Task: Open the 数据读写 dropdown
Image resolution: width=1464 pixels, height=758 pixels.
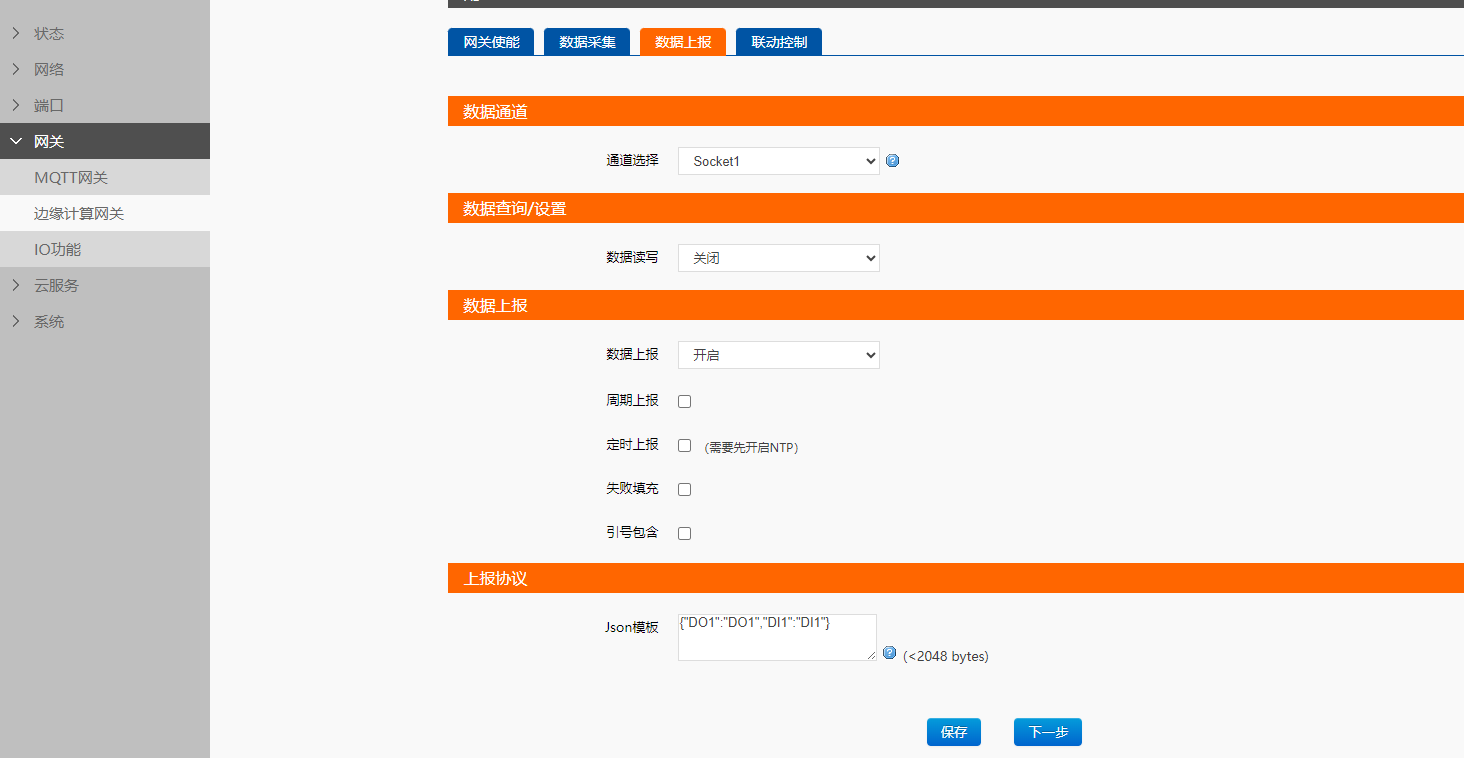Action: pos(778,258)
